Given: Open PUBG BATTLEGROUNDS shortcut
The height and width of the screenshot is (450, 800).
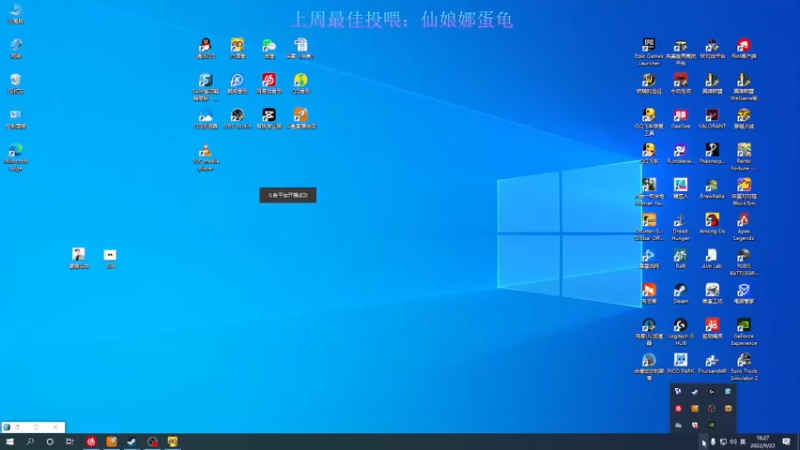Looking at the screenshot, I should 743,262.
